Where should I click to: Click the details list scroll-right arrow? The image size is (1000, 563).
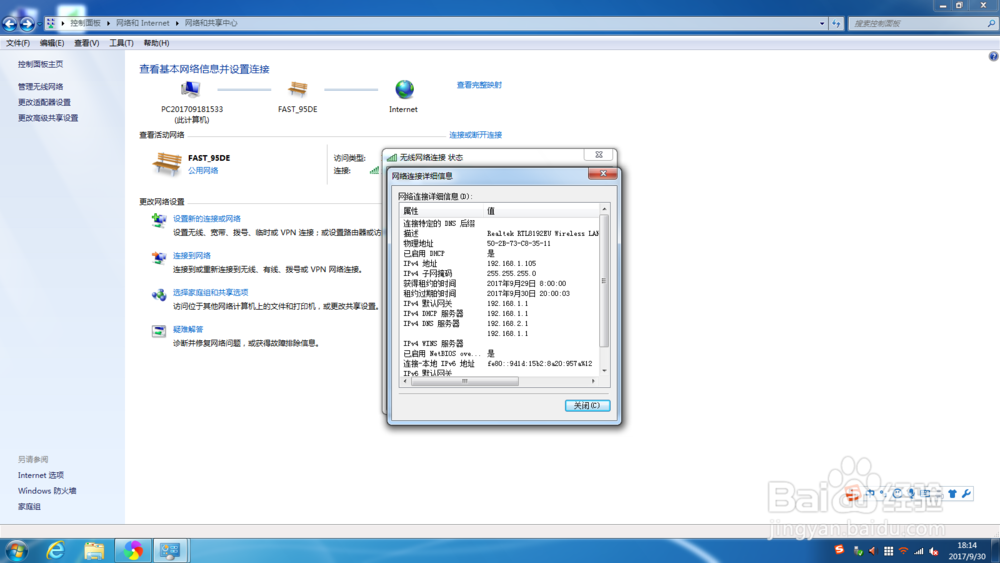(593, 381)
